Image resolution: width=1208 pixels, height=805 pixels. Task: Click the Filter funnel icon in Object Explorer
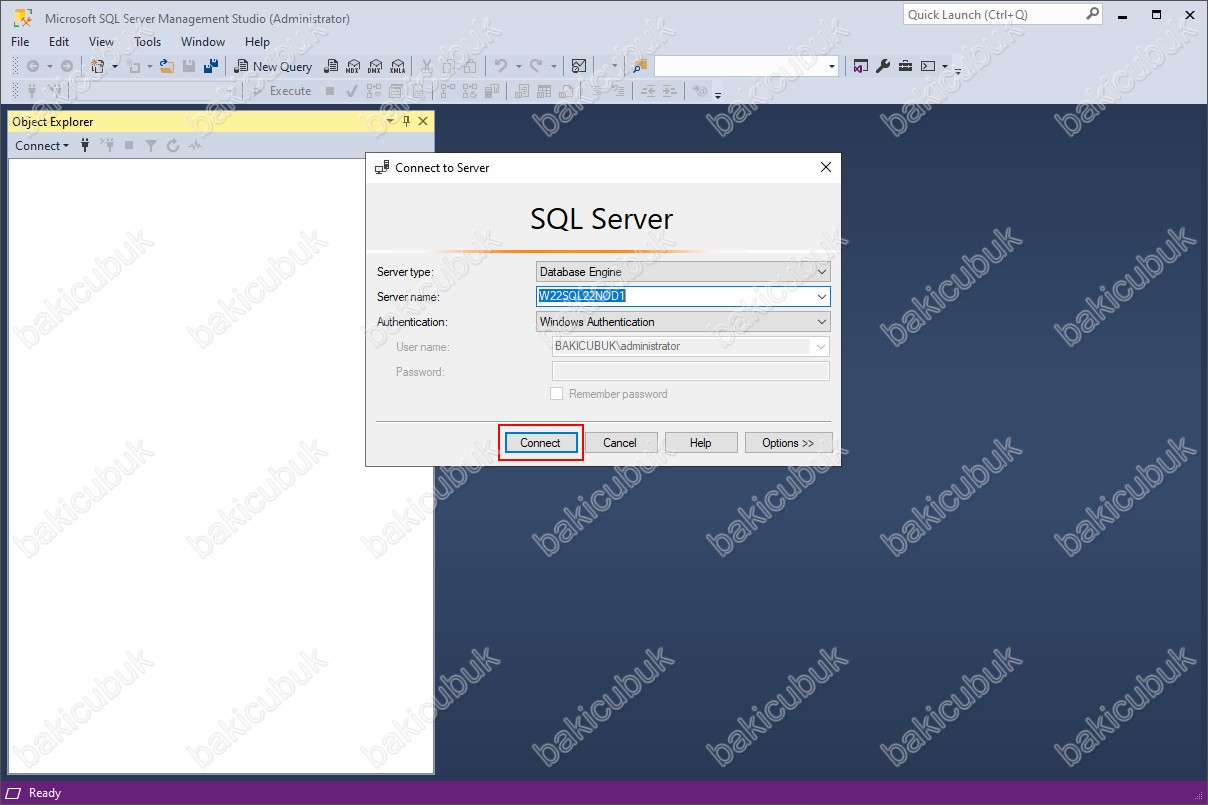[151, 146]
